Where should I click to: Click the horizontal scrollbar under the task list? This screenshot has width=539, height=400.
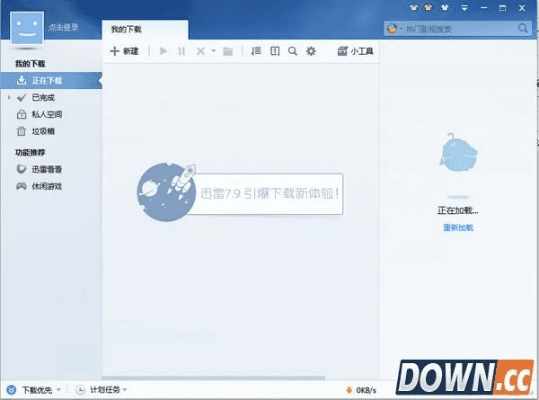213,378
